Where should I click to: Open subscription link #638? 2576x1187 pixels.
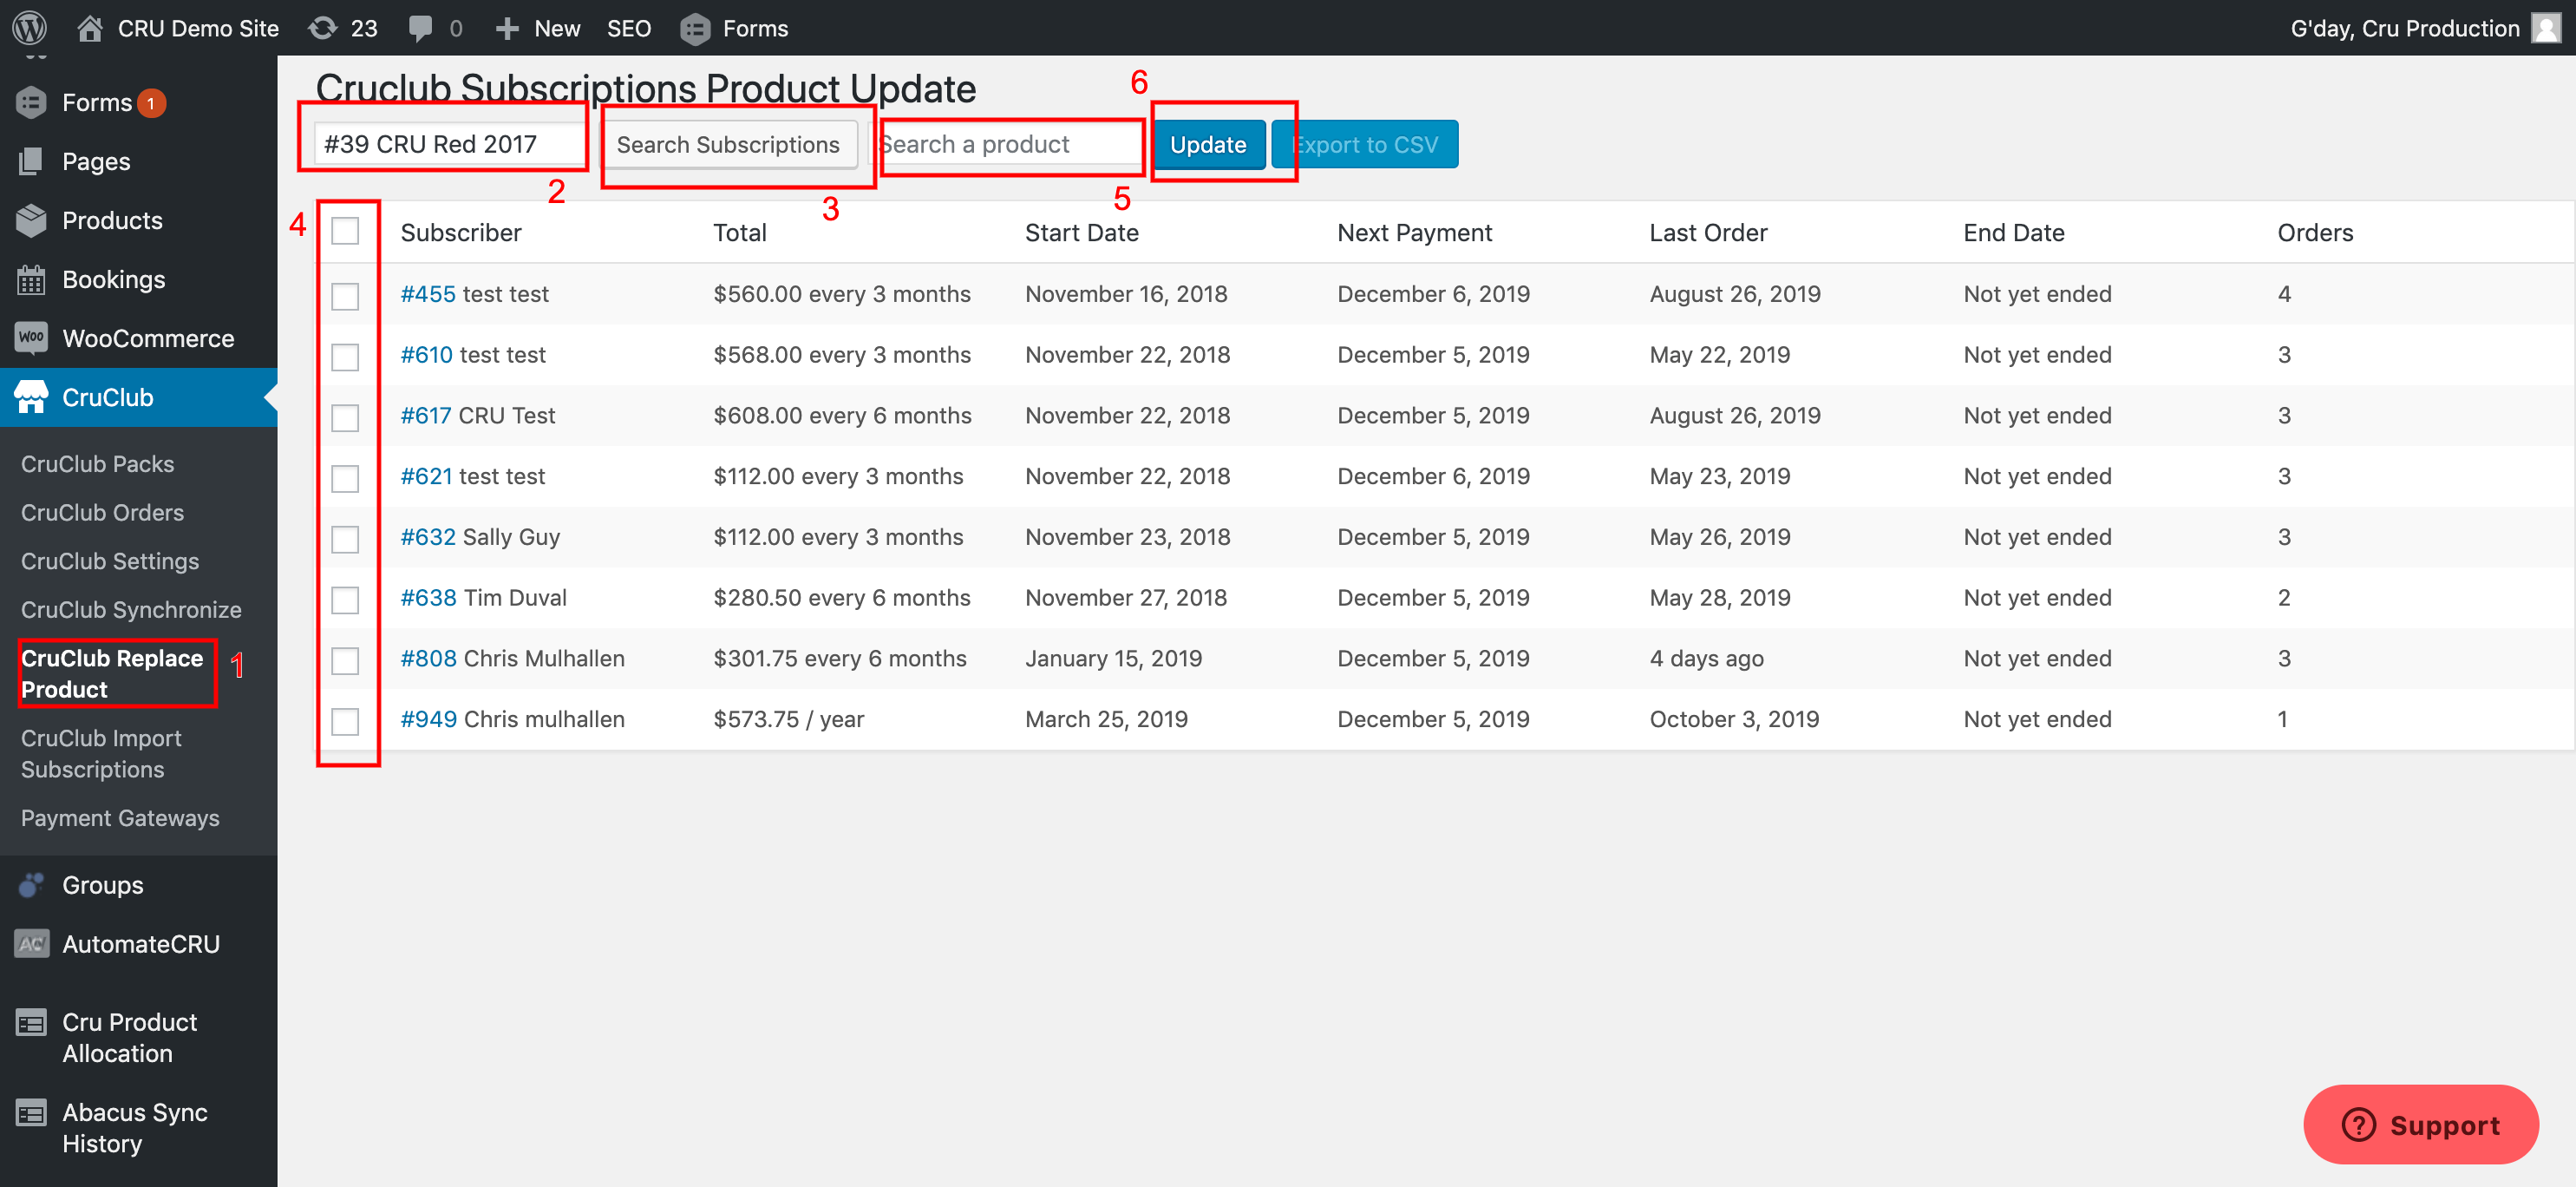coord(428,597)
